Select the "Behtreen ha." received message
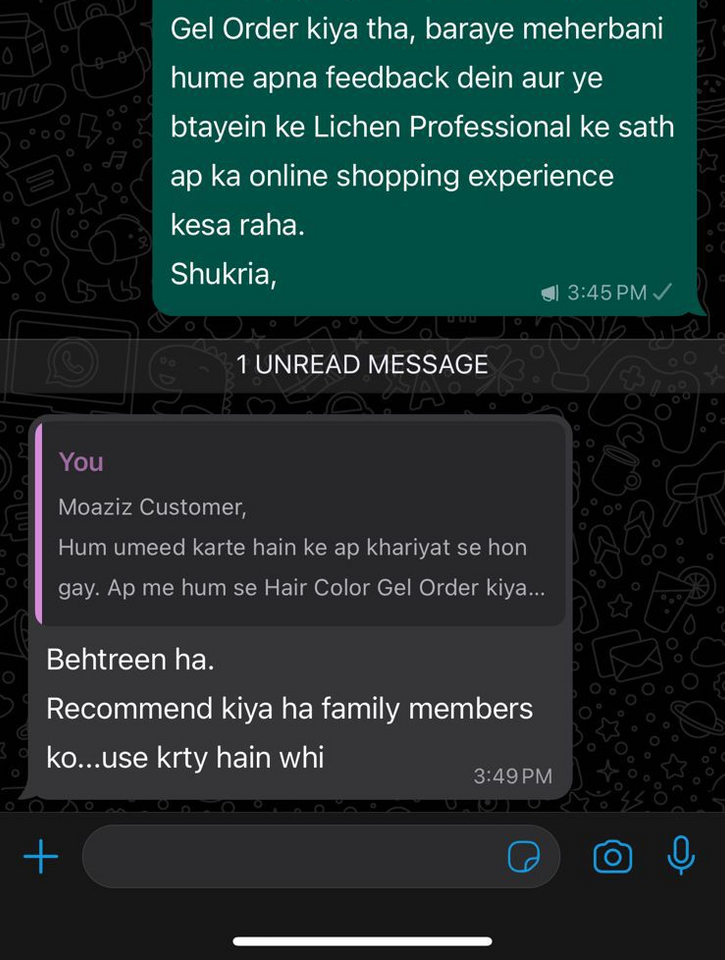Viewport: 725px width, 960px height. coord(130,659)
